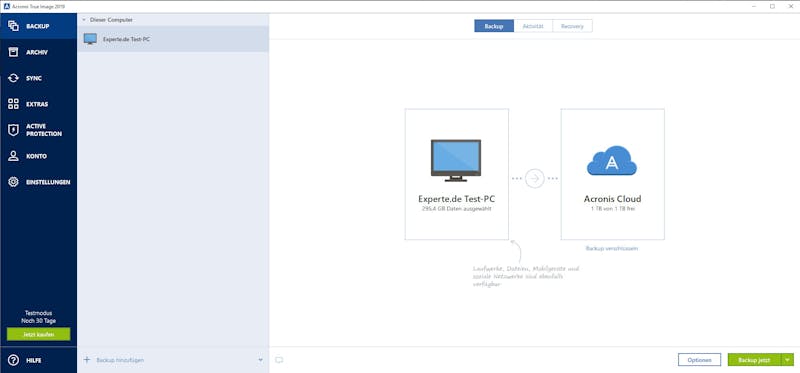Expand the Backup hinzufügen dropdown arrow

click(x=261, y=360)
